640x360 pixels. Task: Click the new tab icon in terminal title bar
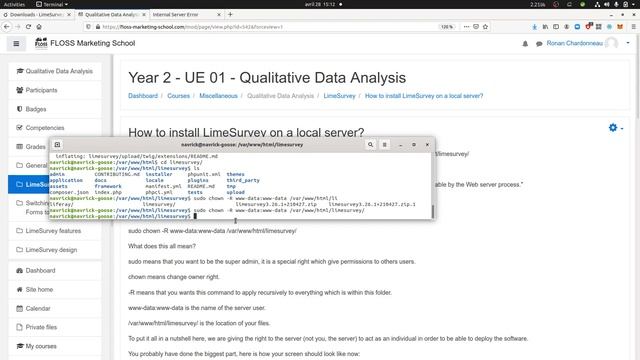[x=57, y=144]
